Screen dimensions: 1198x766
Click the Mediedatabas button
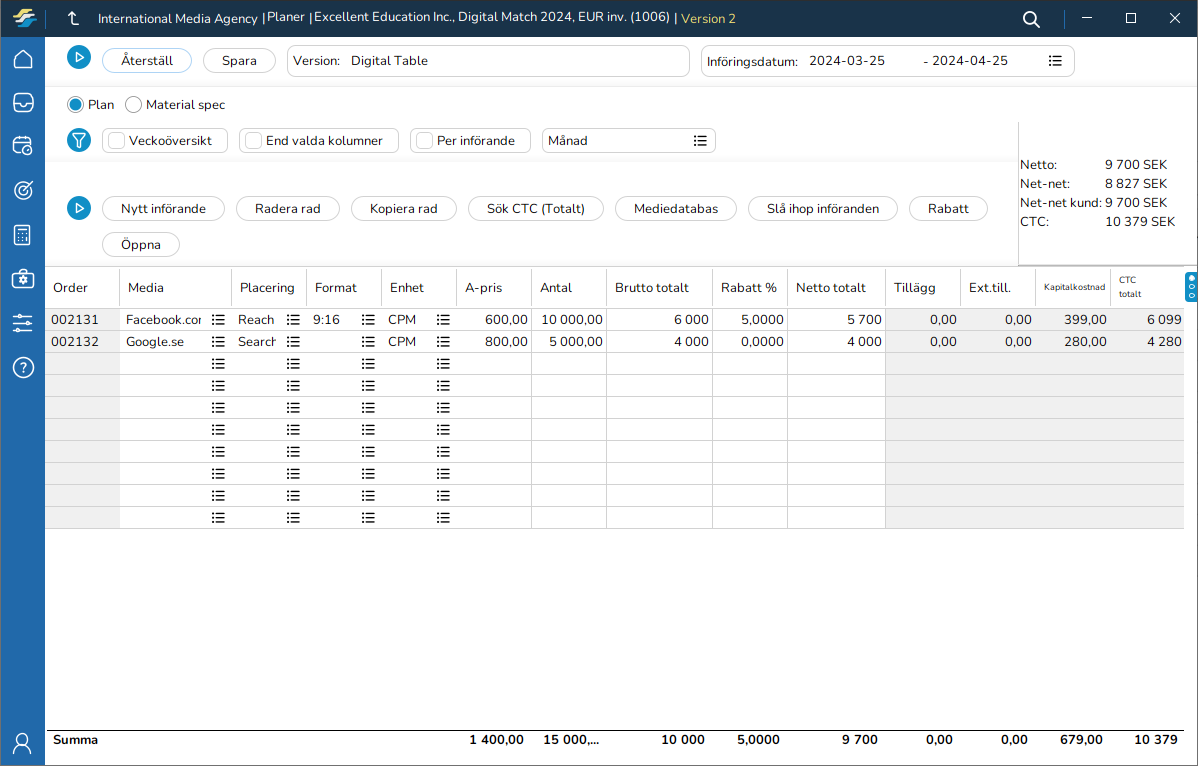tap(675, 209)
